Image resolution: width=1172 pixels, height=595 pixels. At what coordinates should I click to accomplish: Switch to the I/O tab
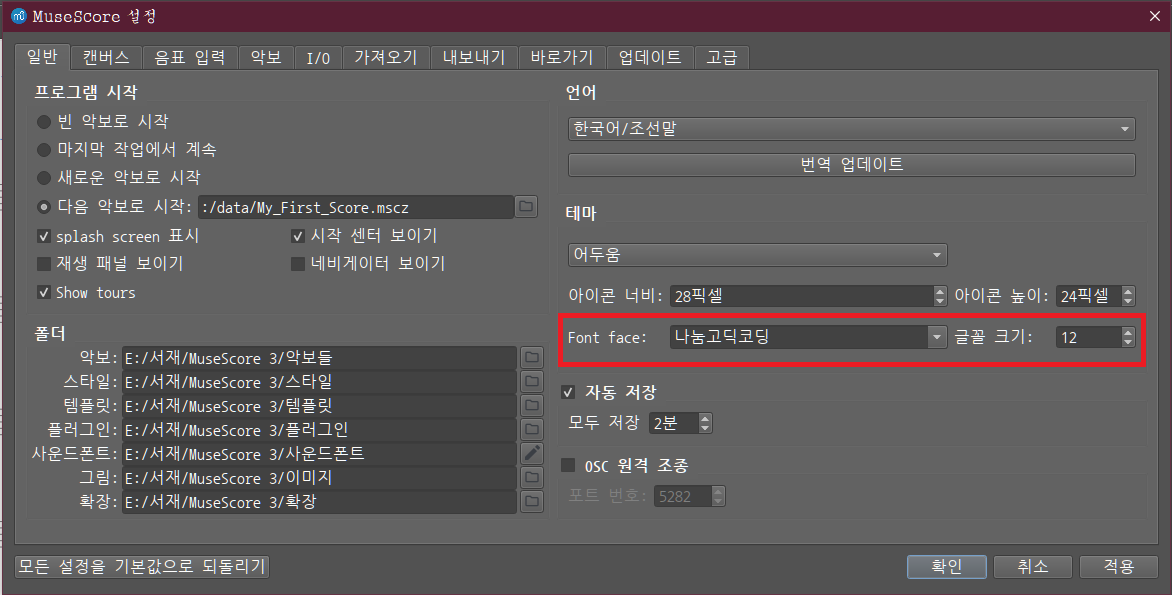pos(318,58)
